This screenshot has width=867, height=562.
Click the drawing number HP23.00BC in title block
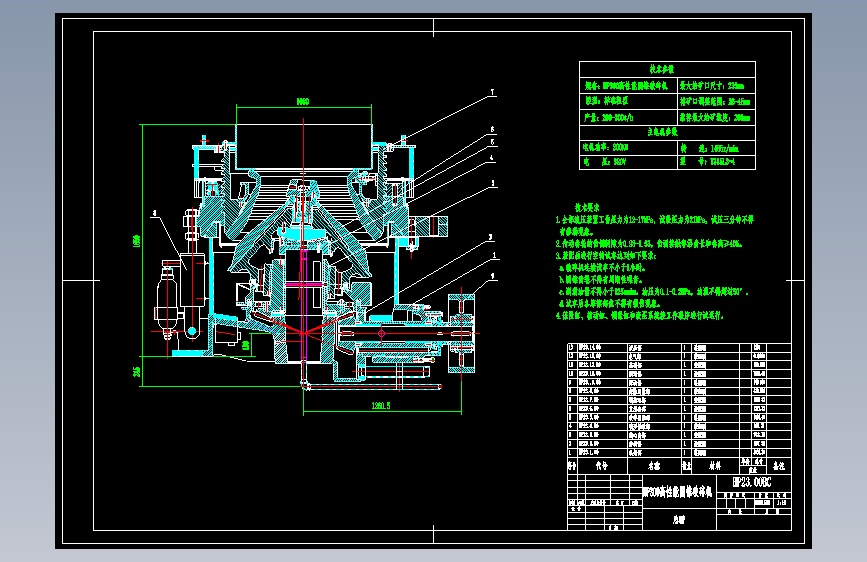pyautogui.click(x=751, y=482)
